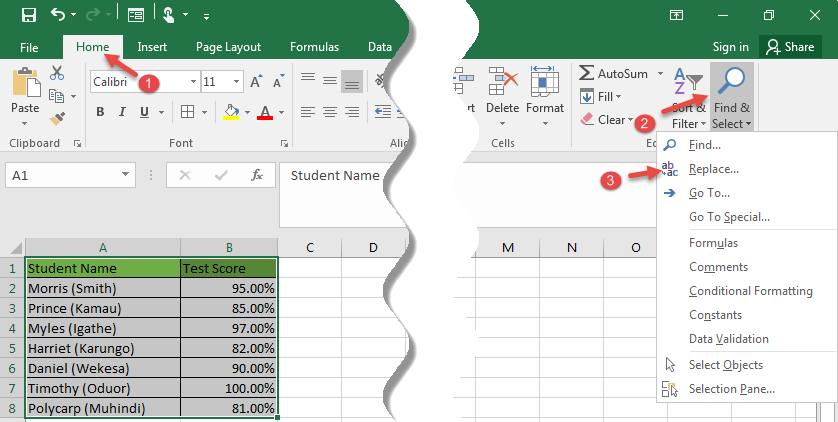The width and height of the screenshot is (838, 422).
Task: Select Data Validation menu entry
Action: tap(747, 339)
